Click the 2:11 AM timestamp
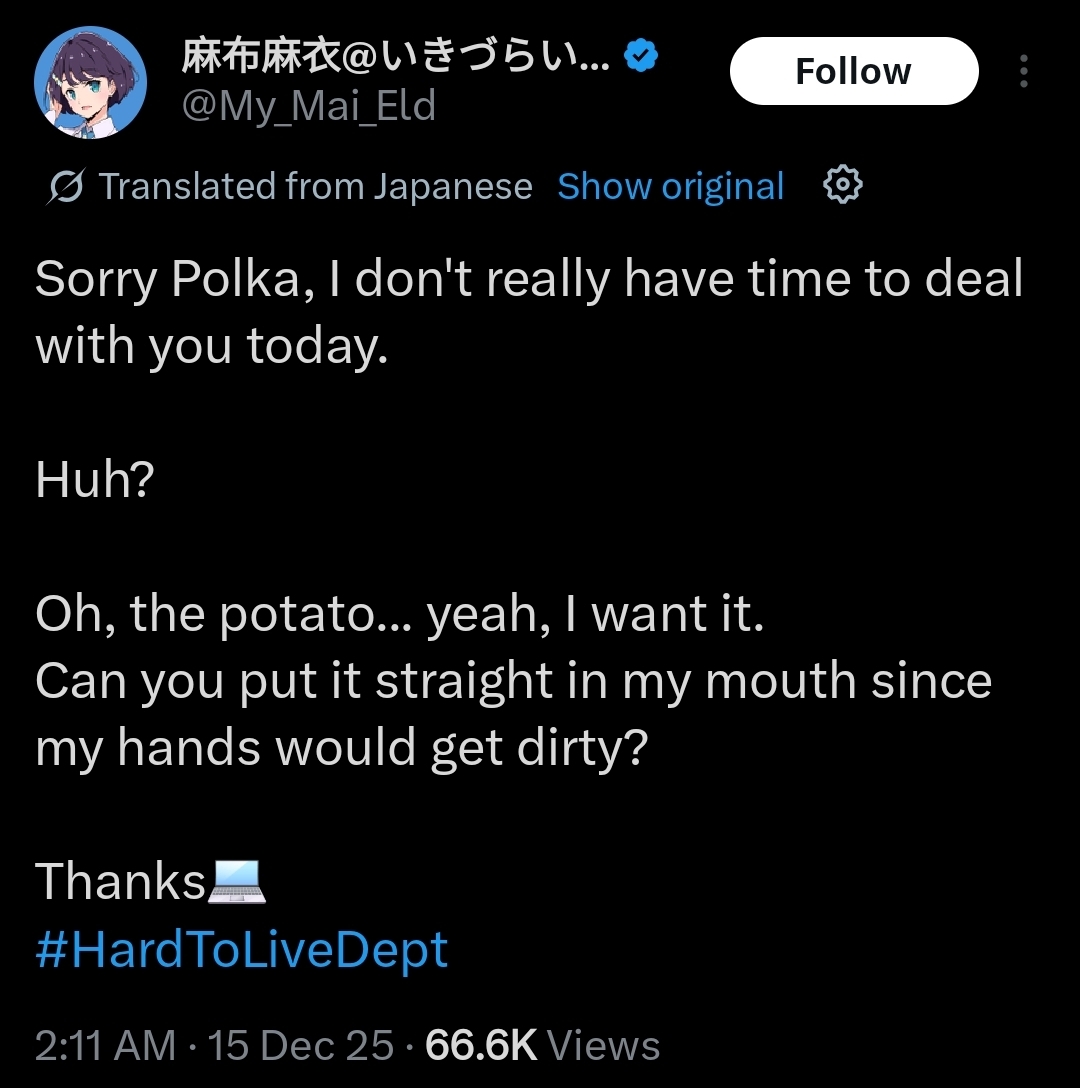1080x1088 pixels. (x=105, y=1046)
